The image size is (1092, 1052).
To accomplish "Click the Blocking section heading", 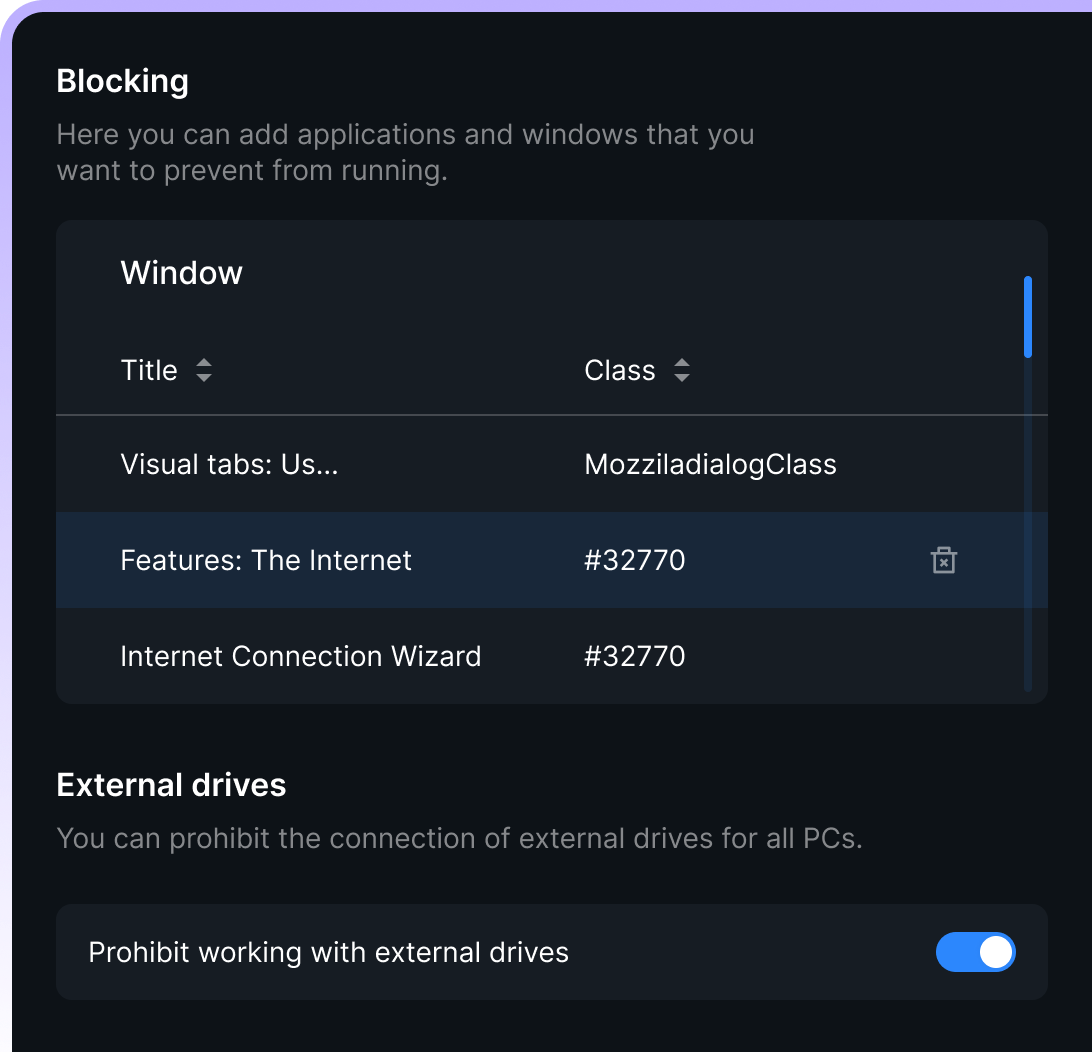I will [122, 81].
